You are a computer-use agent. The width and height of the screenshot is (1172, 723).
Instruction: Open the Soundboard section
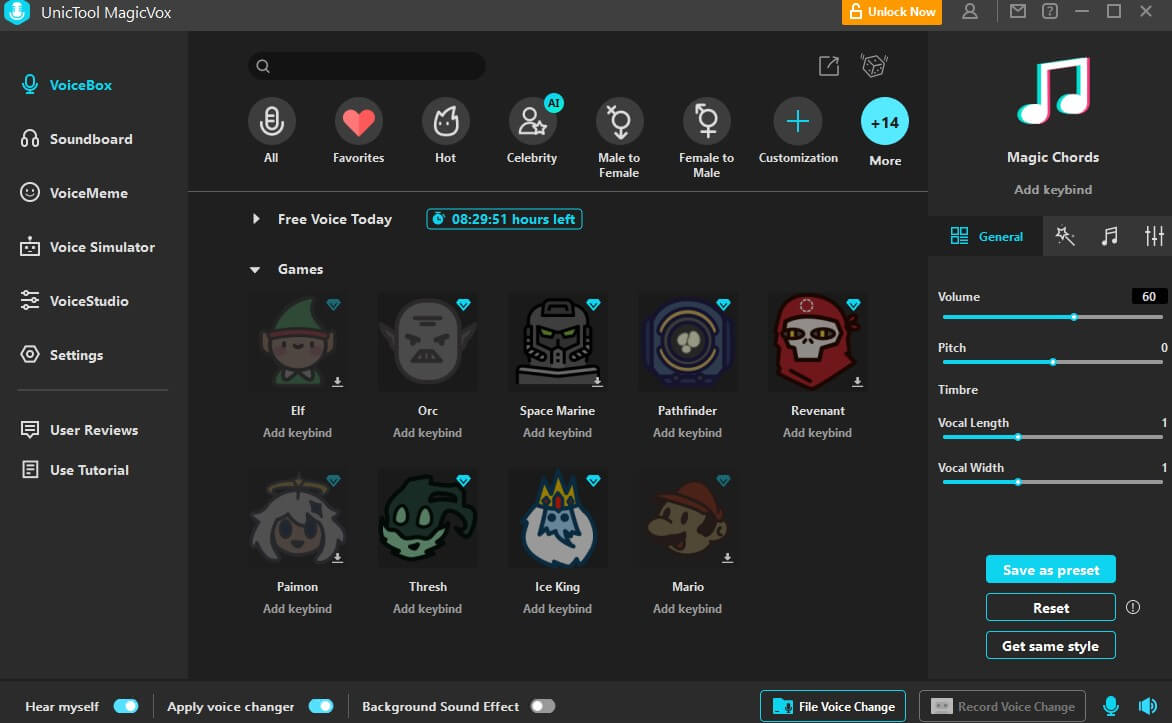76,139
